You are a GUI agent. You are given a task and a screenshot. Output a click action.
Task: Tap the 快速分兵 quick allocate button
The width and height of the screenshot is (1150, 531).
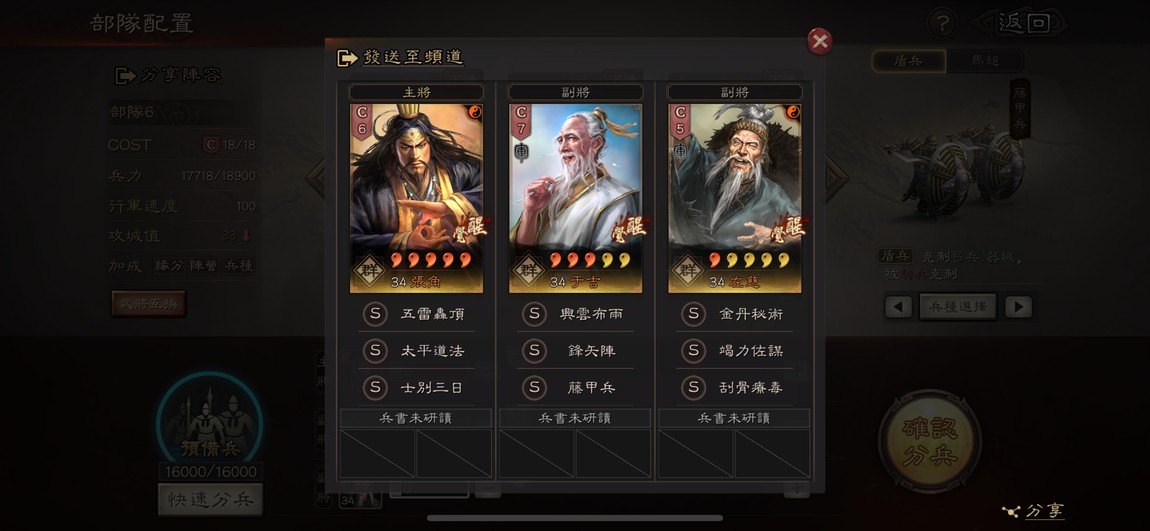click(210, 499)
